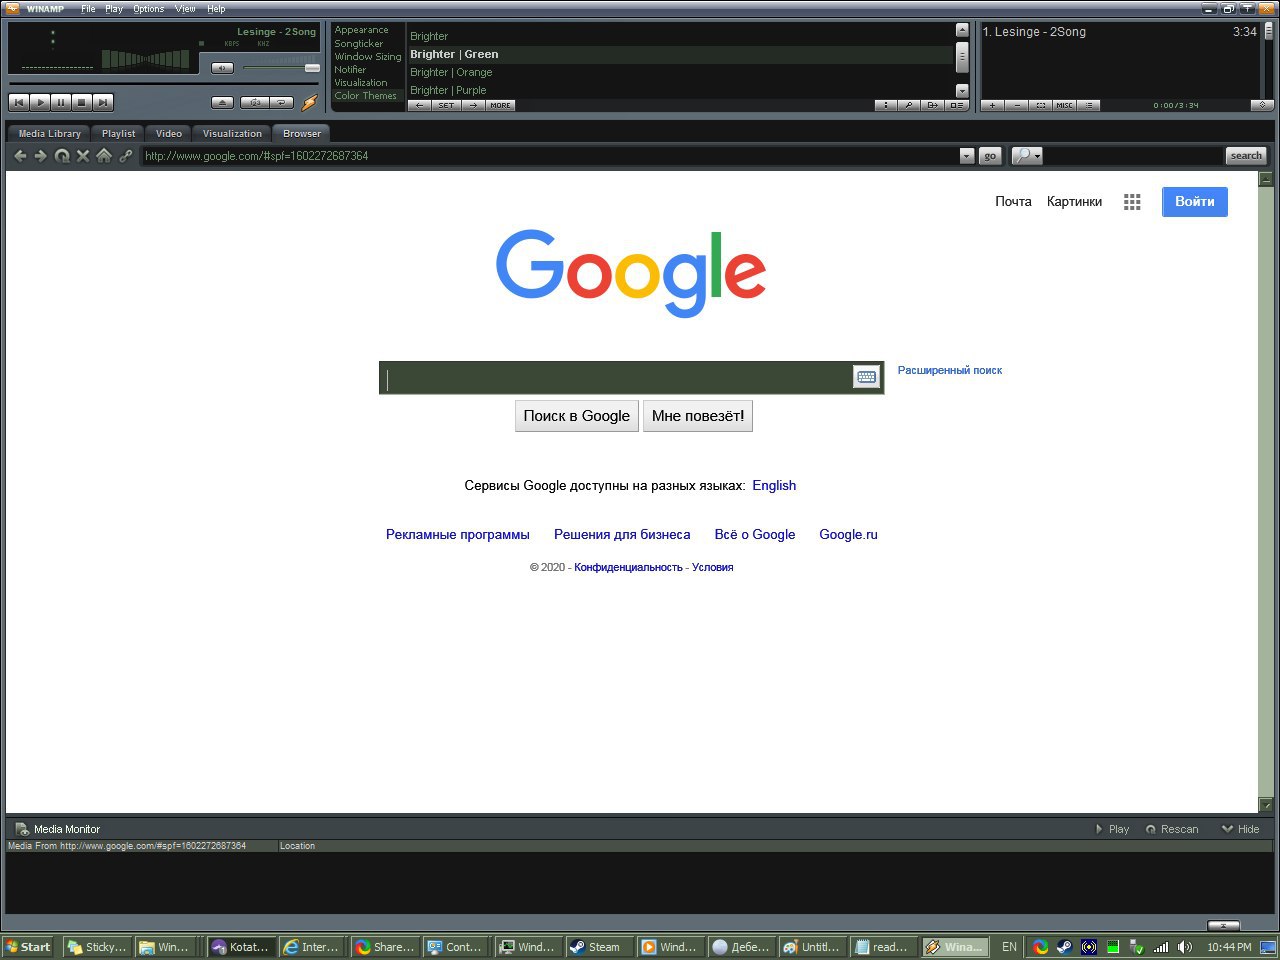Viewport: 1280px width, 960px height.
Task: Open the Options menu
Action: click(x=148, y=9)
